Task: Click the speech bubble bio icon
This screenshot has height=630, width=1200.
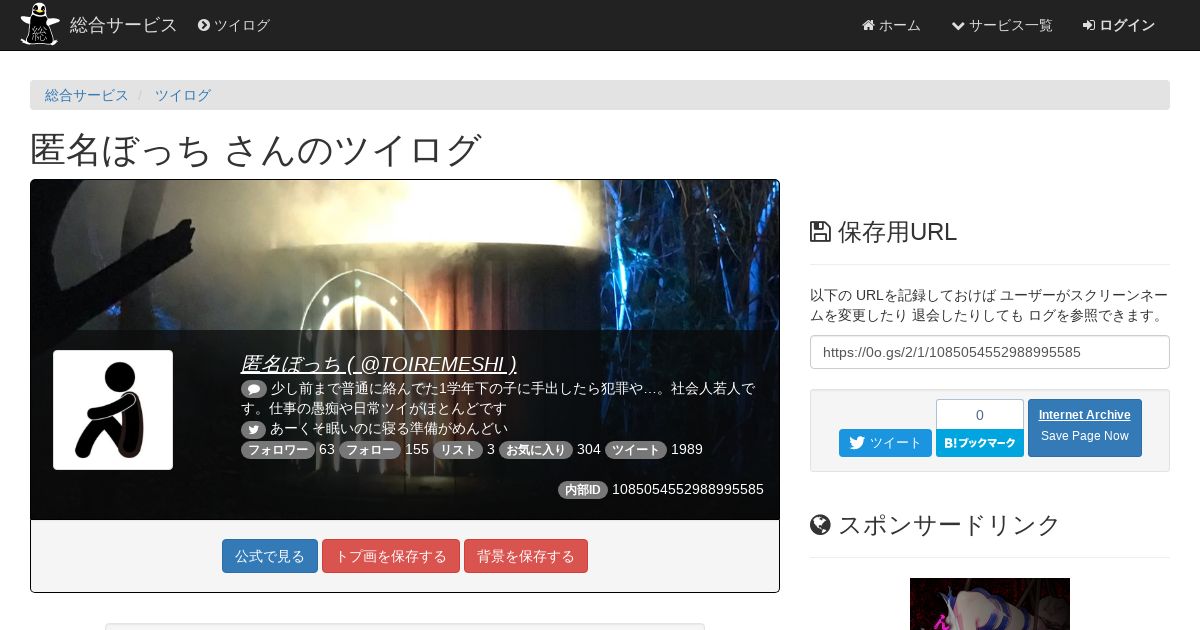Action: pyautogui.click(x=254, y=389)
